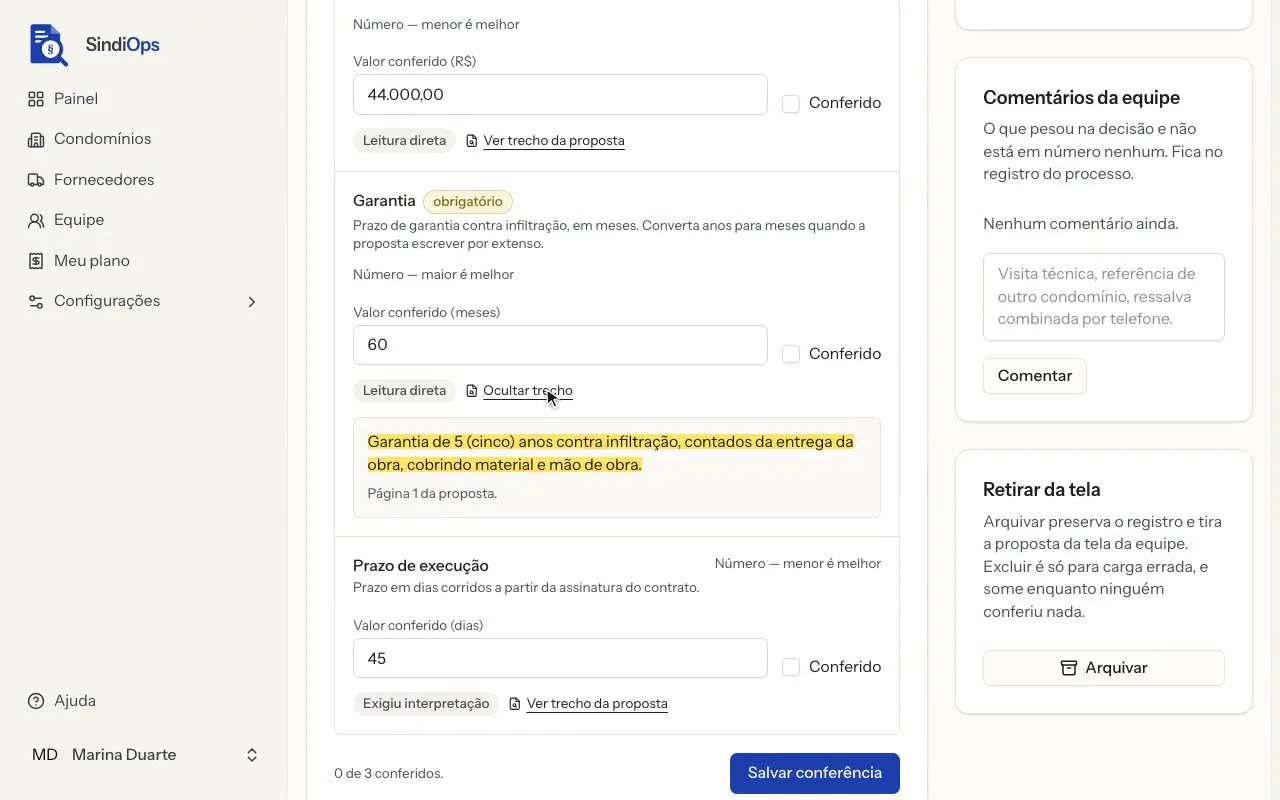Image resolution: width=1280 pixels, height=800 pixels.
Task: Click the Equipe people icon
Action: tap(36, 220)
